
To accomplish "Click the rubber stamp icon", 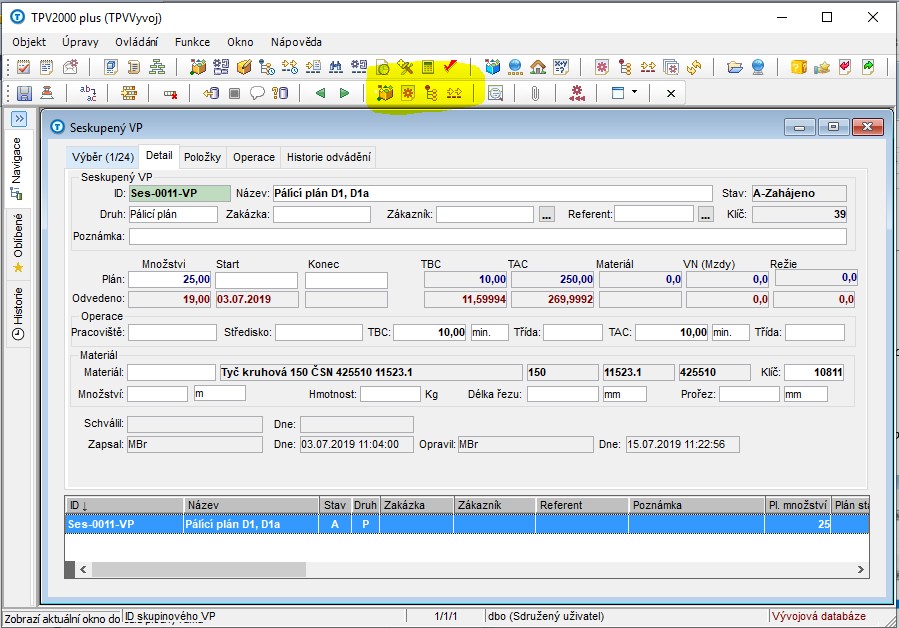I will pos(47,93).
